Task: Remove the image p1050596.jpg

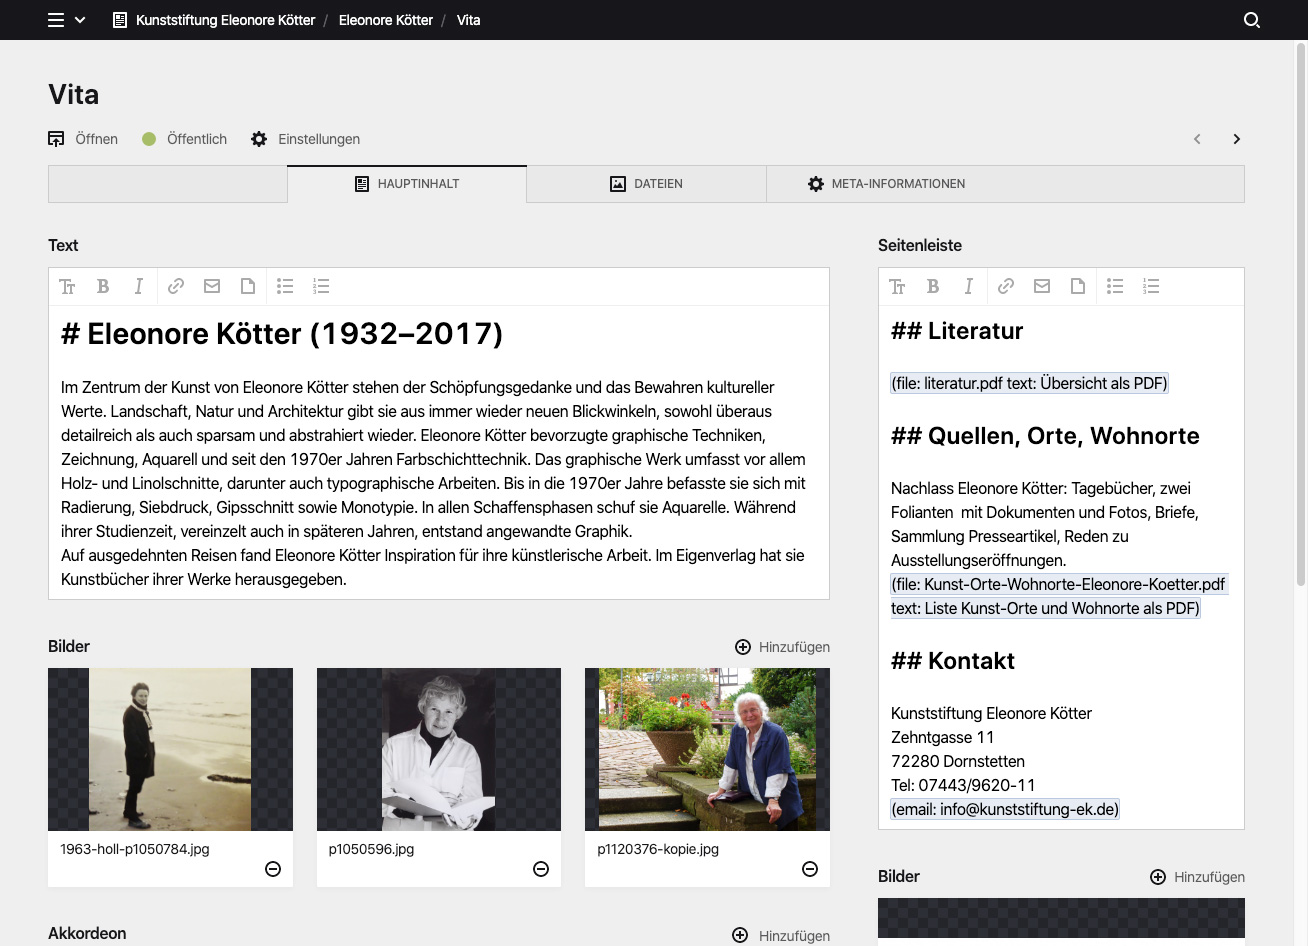Action: point(540,869)
